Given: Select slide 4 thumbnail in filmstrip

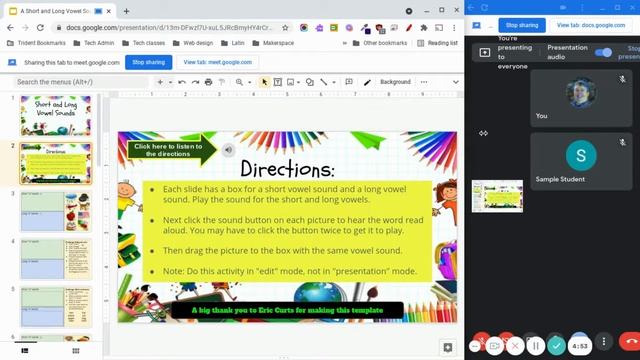Looking at the screenshot, I should coord(56,259).
